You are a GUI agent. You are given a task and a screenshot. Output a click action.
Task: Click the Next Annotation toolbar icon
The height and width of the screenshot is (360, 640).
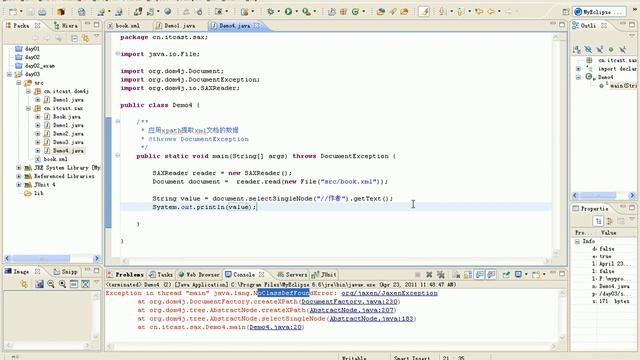point(442,12)
